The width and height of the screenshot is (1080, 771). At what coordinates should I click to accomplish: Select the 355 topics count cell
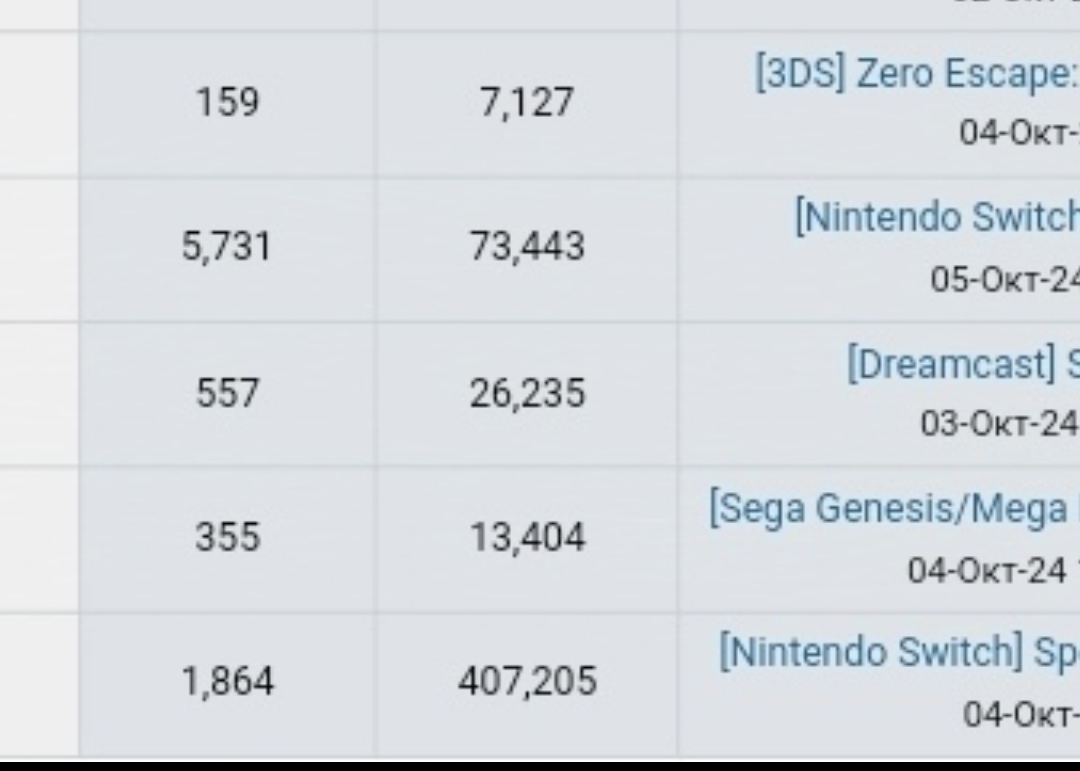(227, 537)
